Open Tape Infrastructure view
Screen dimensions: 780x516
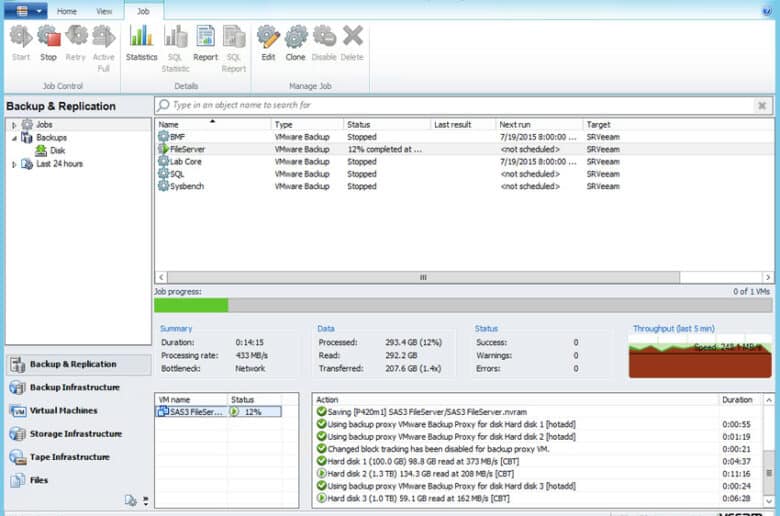(x=79, y=457)
